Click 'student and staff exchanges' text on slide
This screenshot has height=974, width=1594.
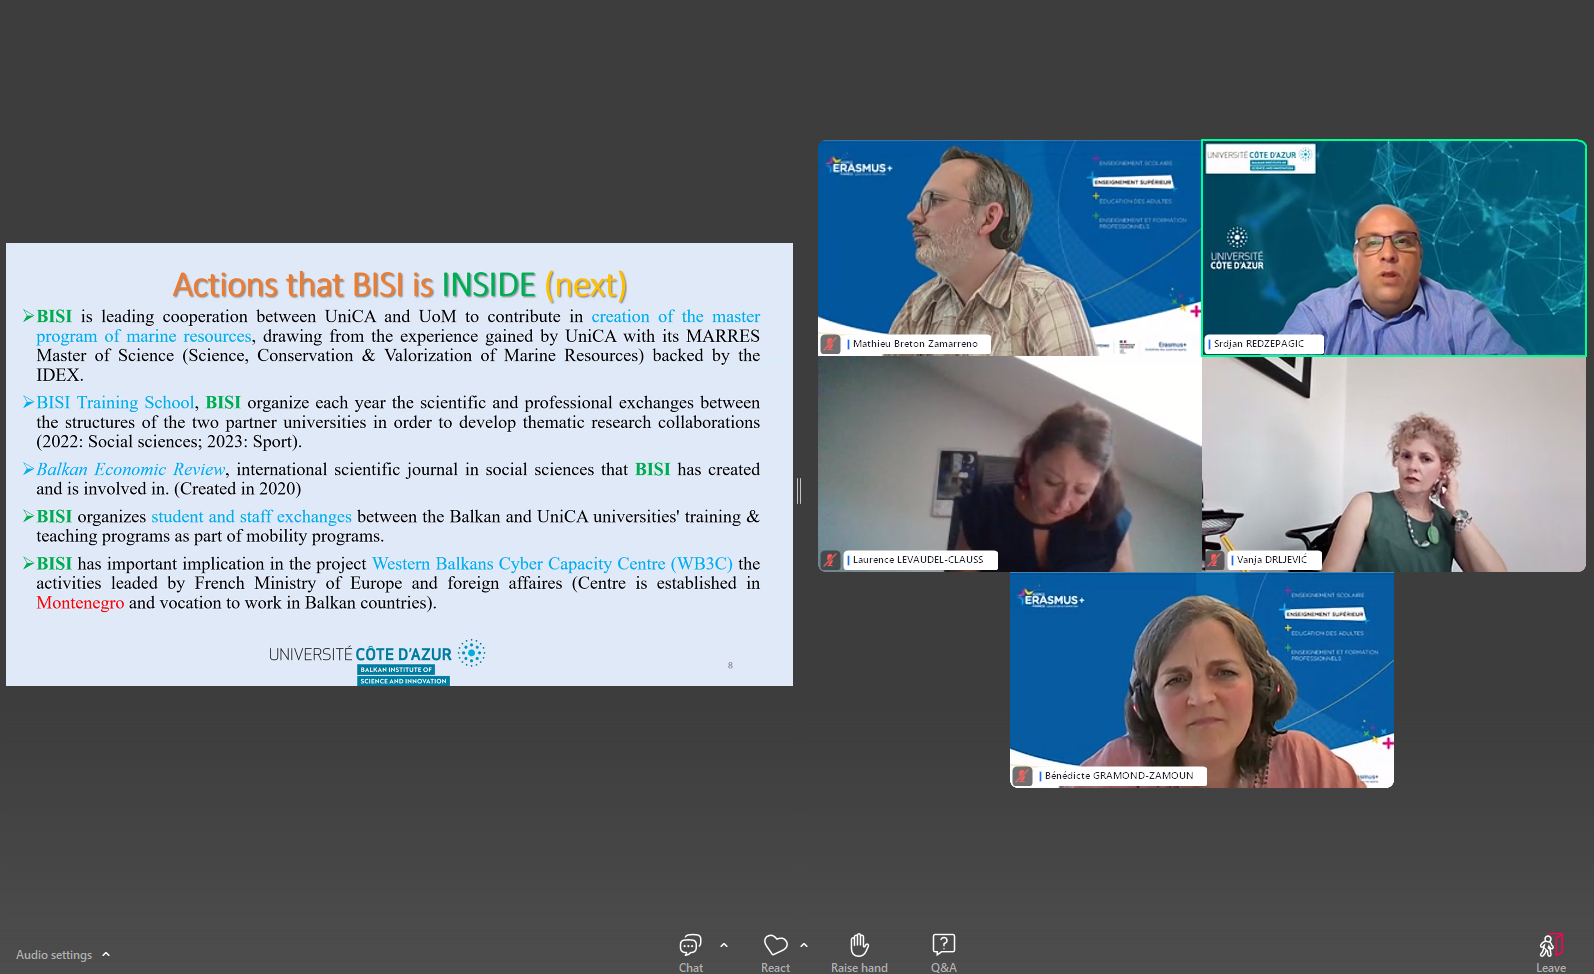pyautogui.click(x=251, y=517)
